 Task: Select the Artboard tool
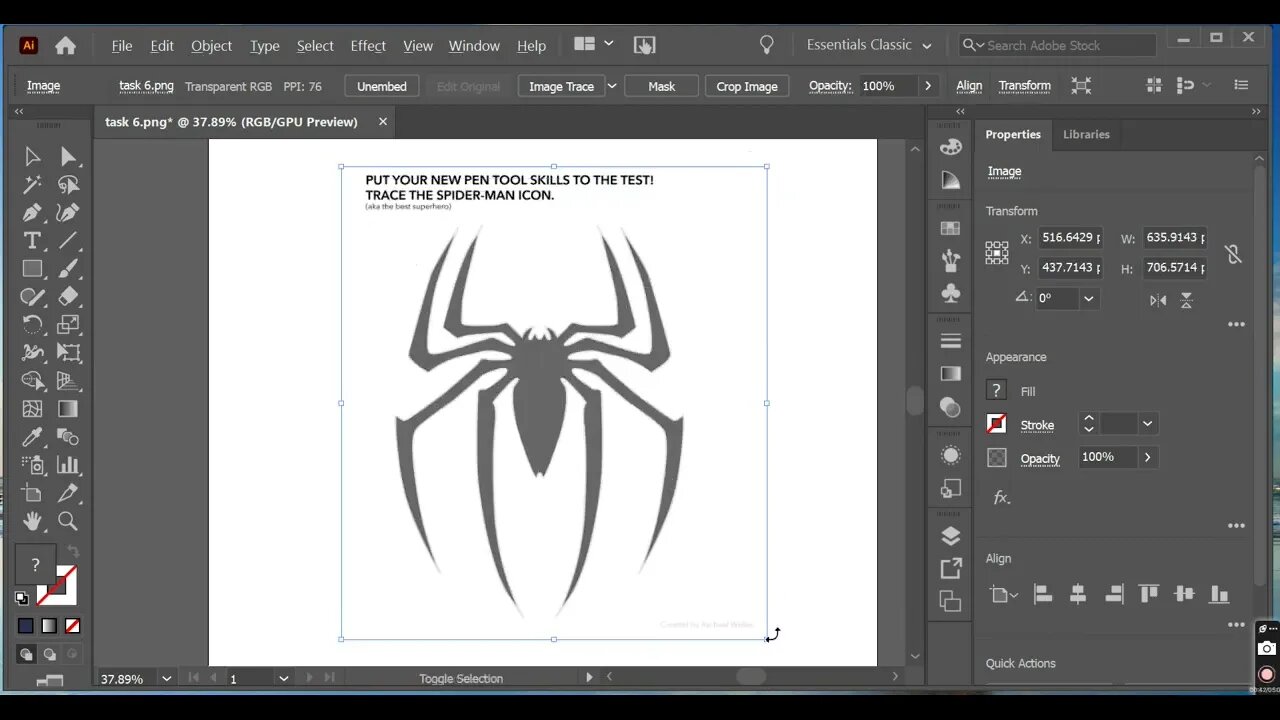click(32, 493)
